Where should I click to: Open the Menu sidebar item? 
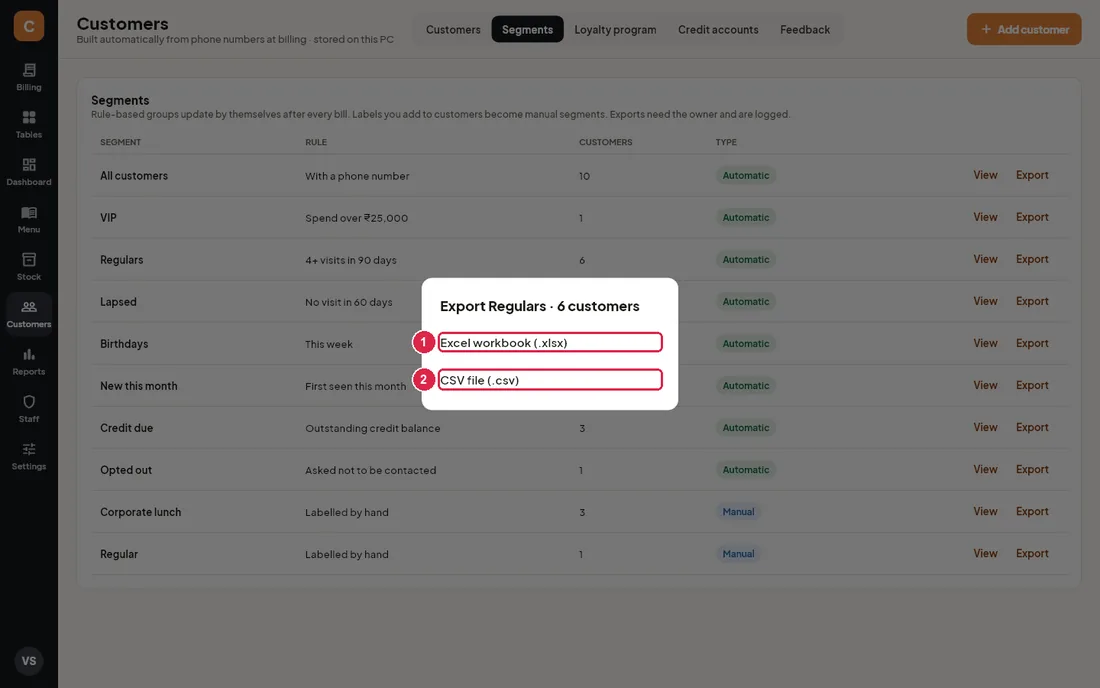[x=29, y=220]
